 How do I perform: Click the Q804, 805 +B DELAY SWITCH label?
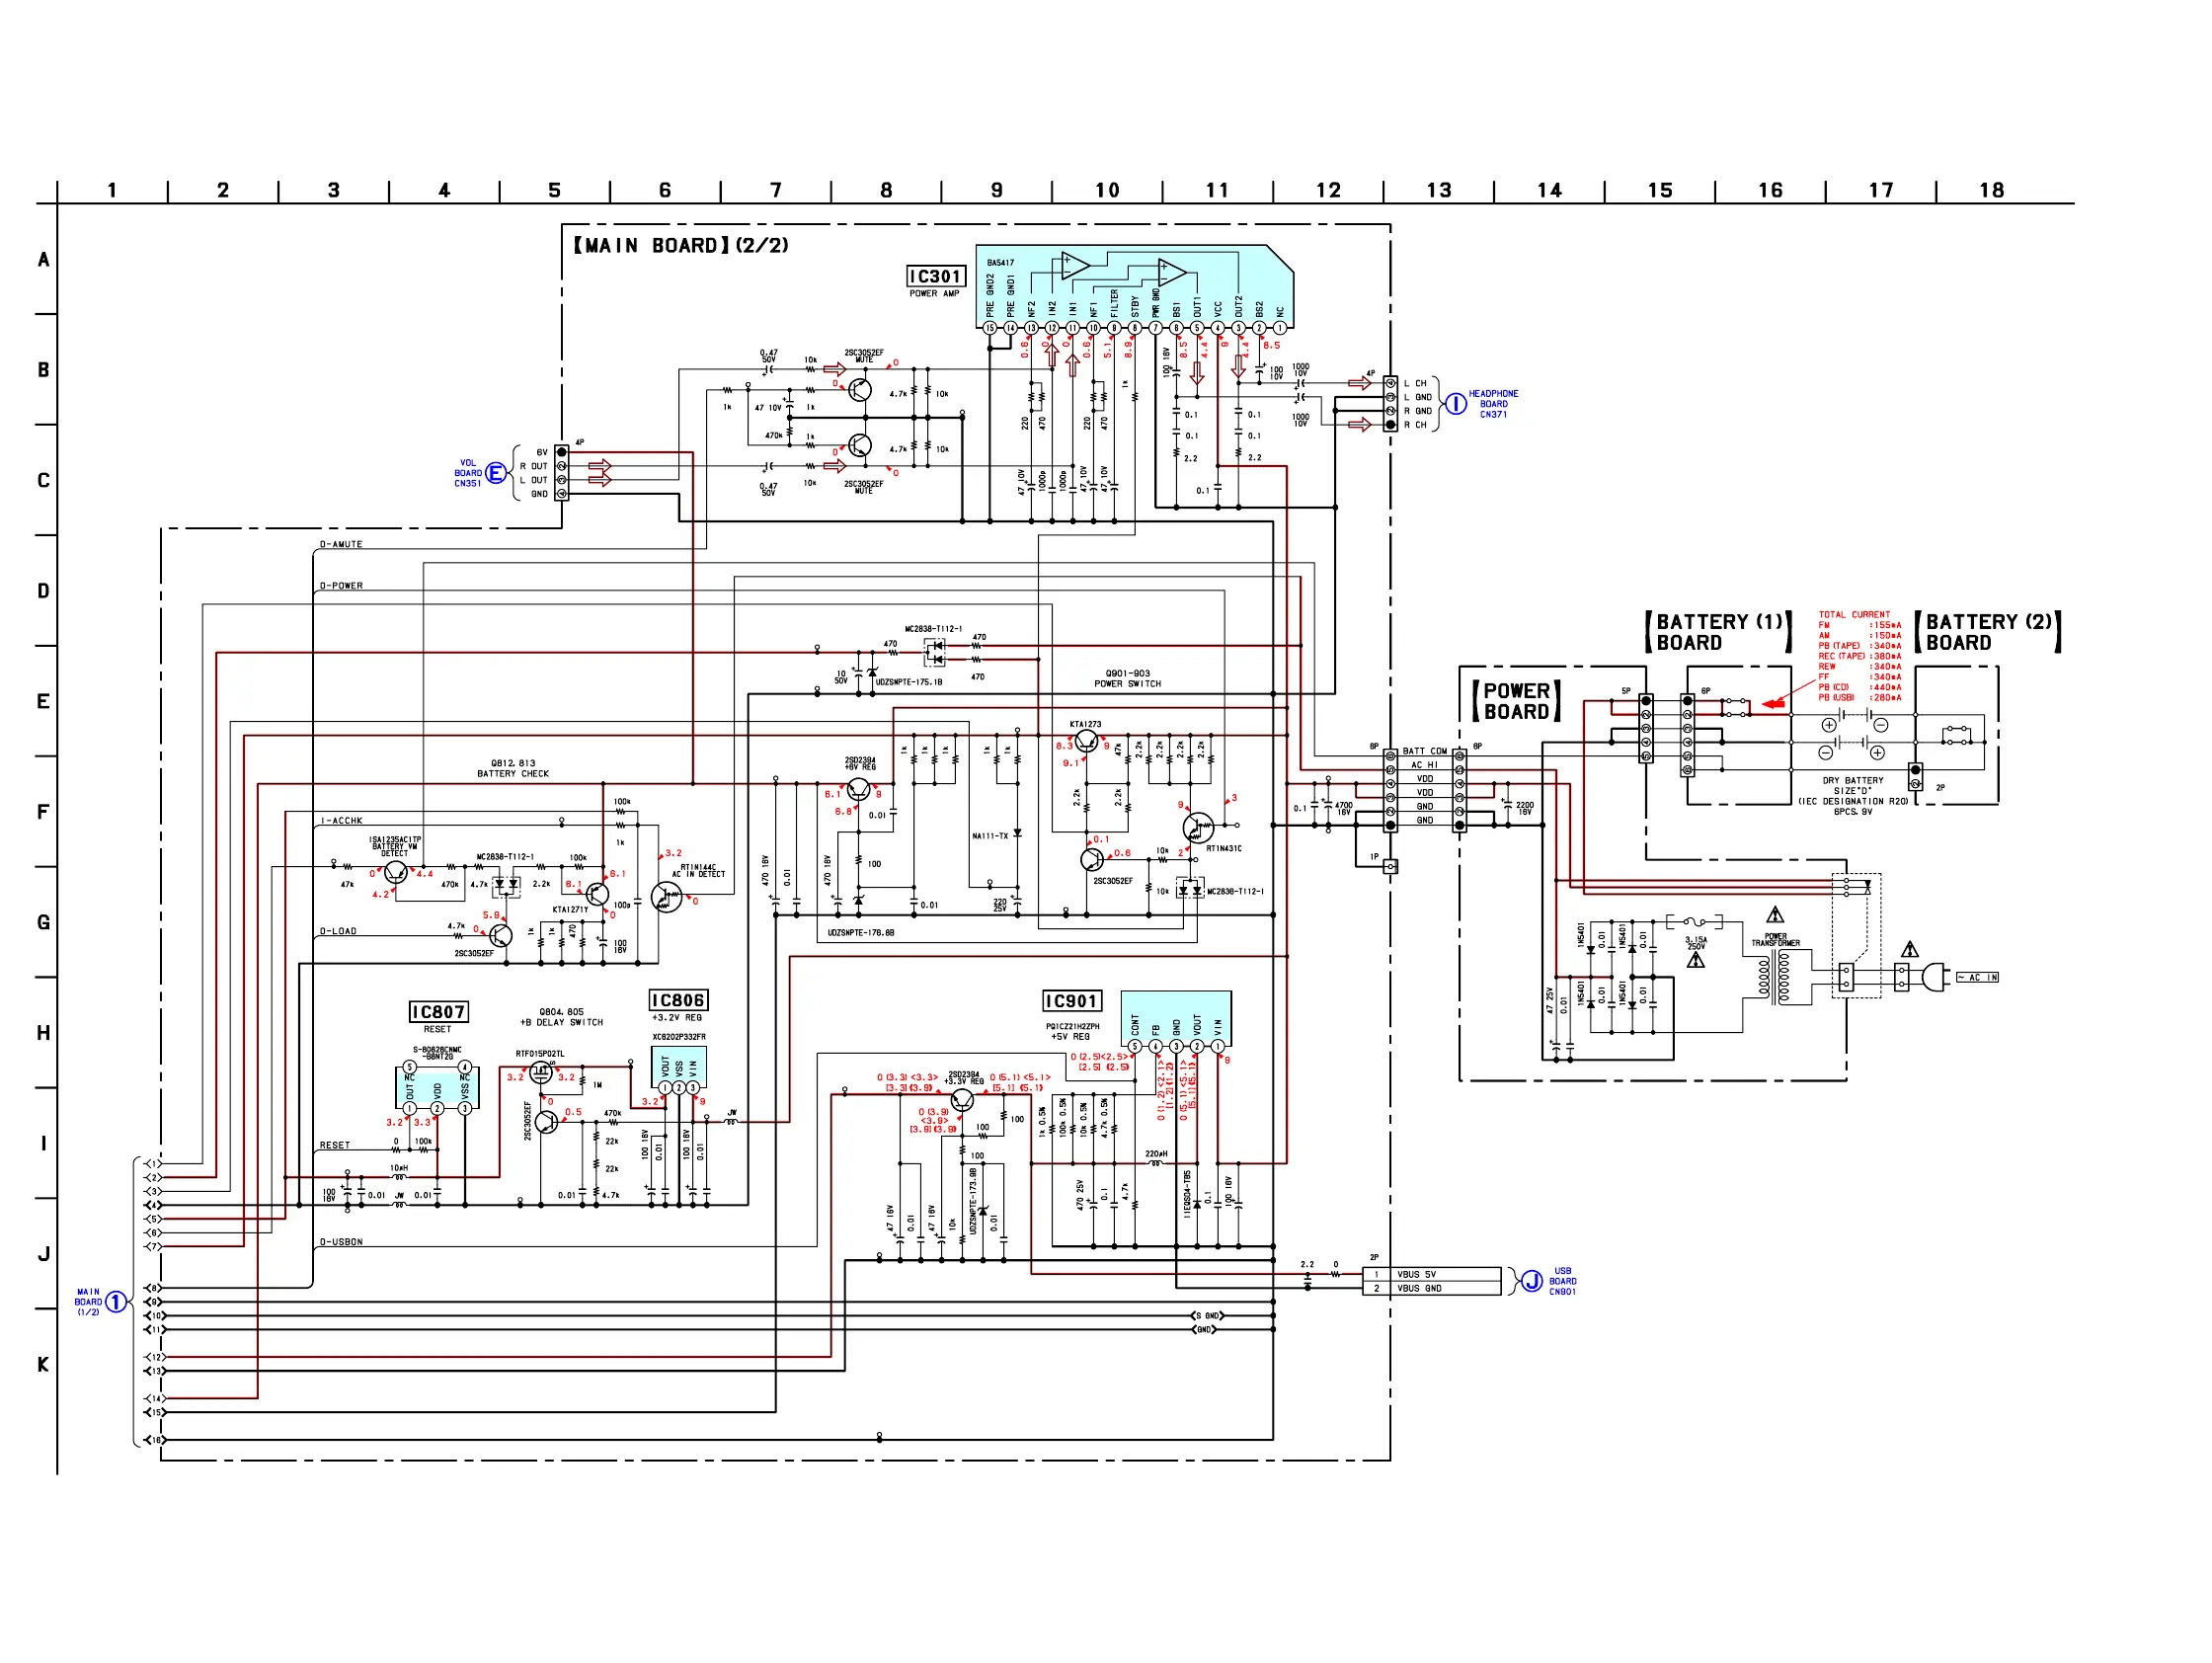pyautogui.click(x=561, y=1017)
